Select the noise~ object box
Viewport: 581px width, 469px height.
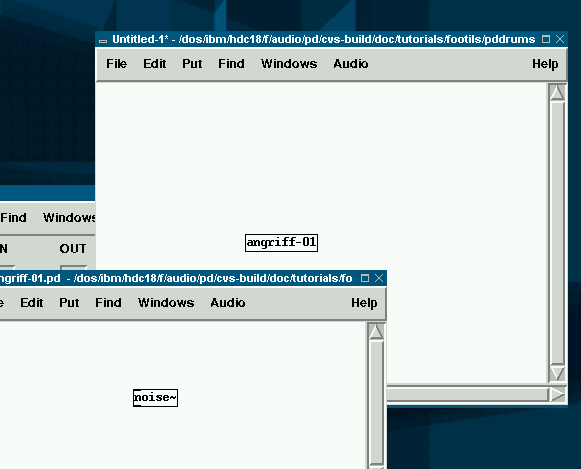pyautogui.click(x=155, y=398)
